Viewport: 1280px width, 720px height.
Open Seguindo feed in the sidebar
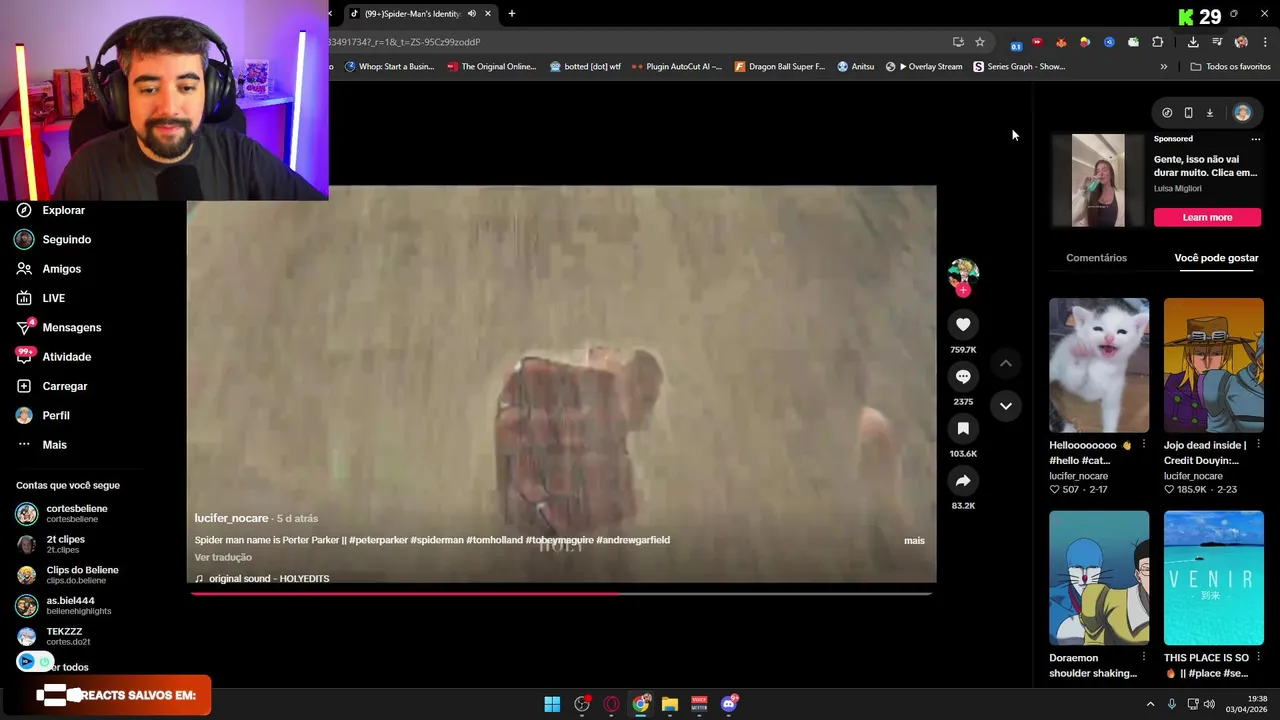pos(66,239)
